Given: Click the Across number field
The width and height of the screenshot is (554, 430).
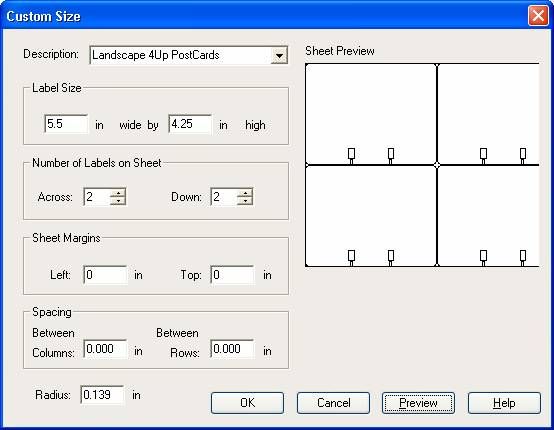Looking at the screenshot, I should click(97, 196).
